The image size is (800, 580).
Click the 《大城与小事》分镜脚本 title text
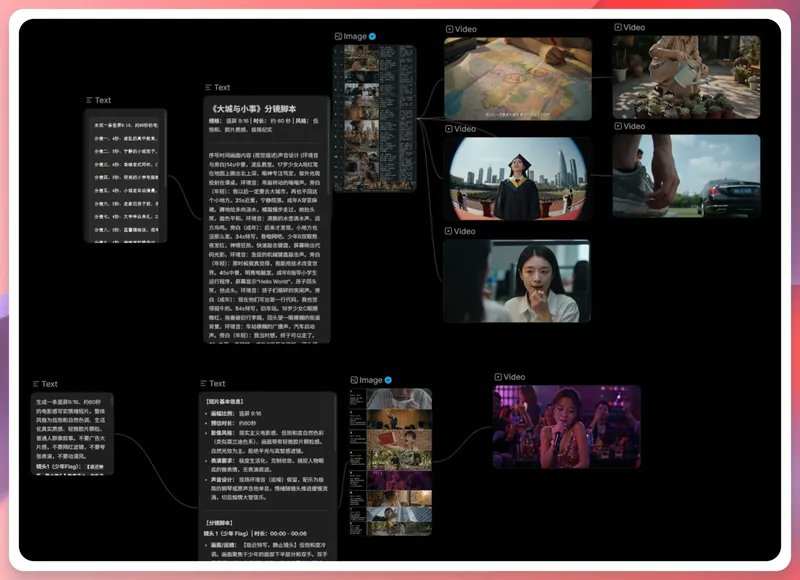(253, 109)
